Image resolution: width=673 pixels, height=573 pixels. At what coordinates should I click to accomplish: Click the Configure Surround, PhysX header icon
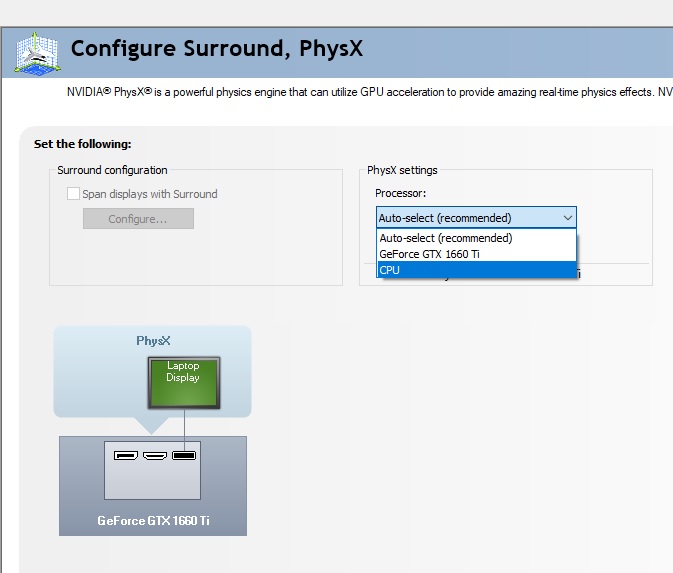pos(37,53)
